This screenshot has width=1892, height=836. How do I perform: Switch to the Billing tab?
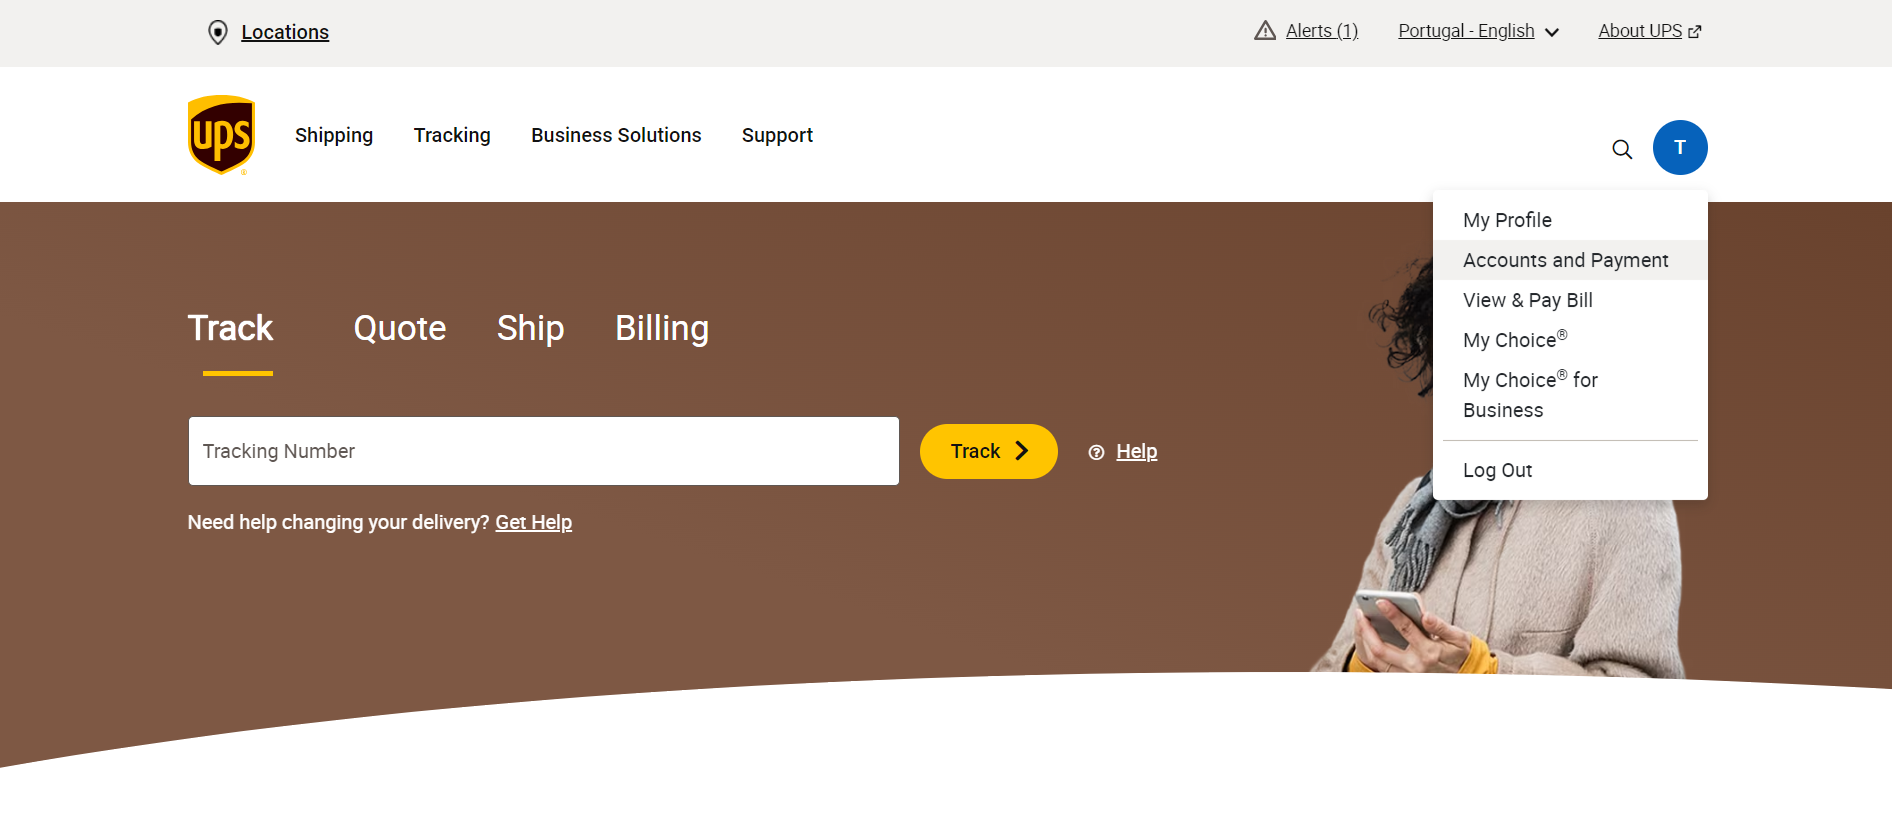pos(662,328)
